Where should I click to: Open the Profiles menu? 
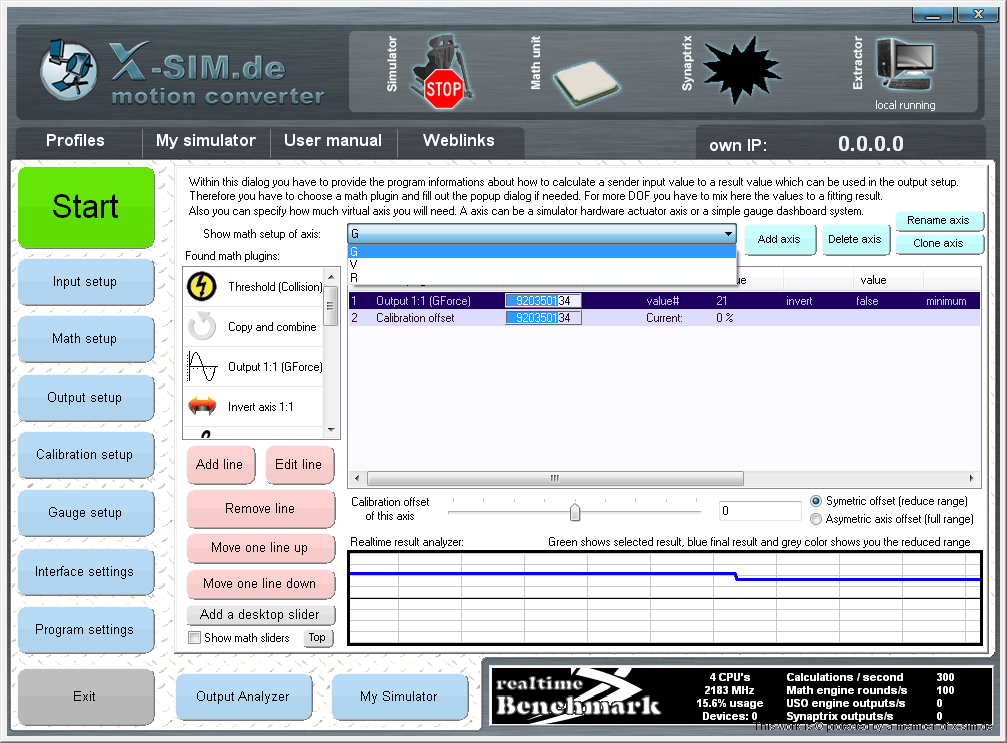[75, 141]
